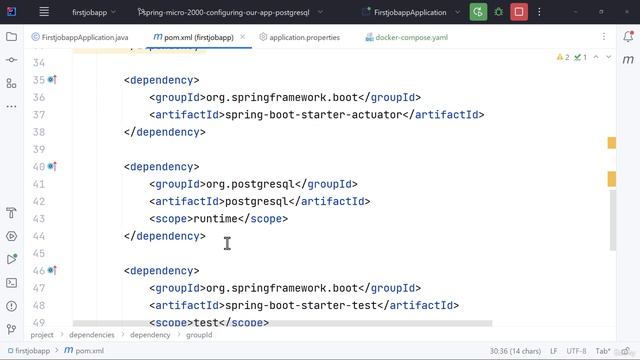Open the FirstjobappApplication run configuration dropdown

pos(411,12)
